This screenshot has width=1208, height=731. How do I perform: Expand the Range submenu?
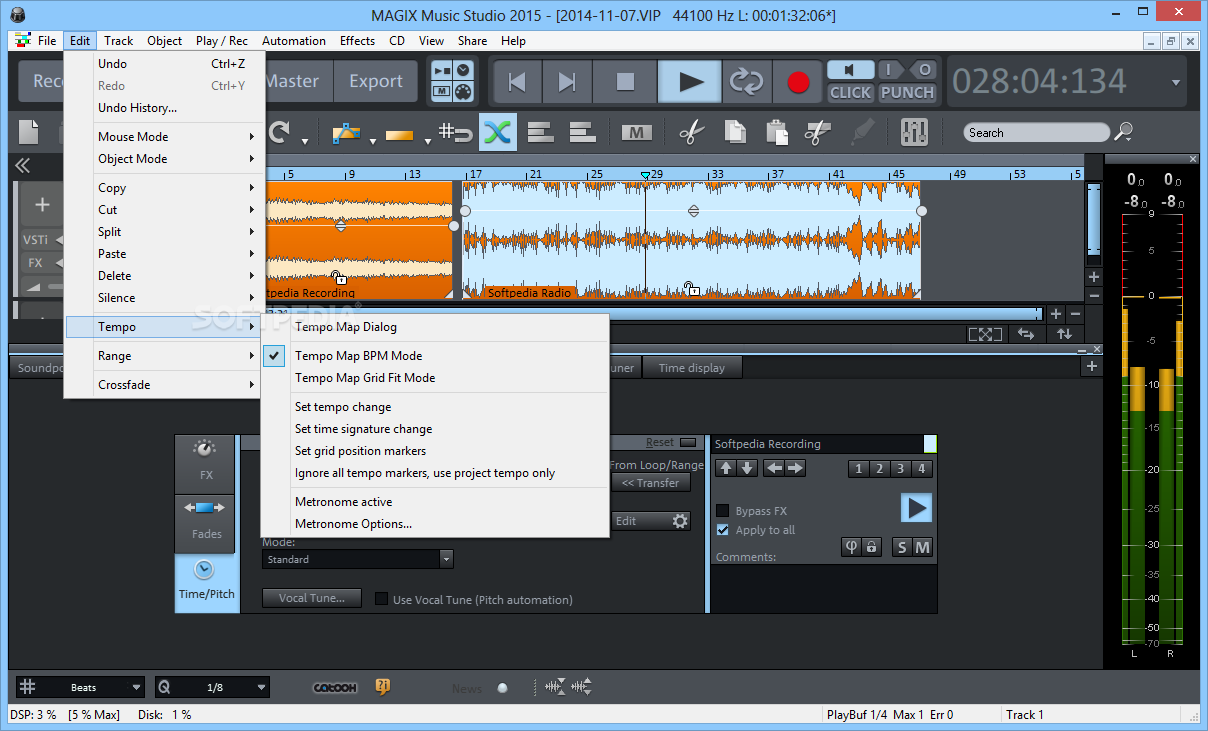[164, 356]
